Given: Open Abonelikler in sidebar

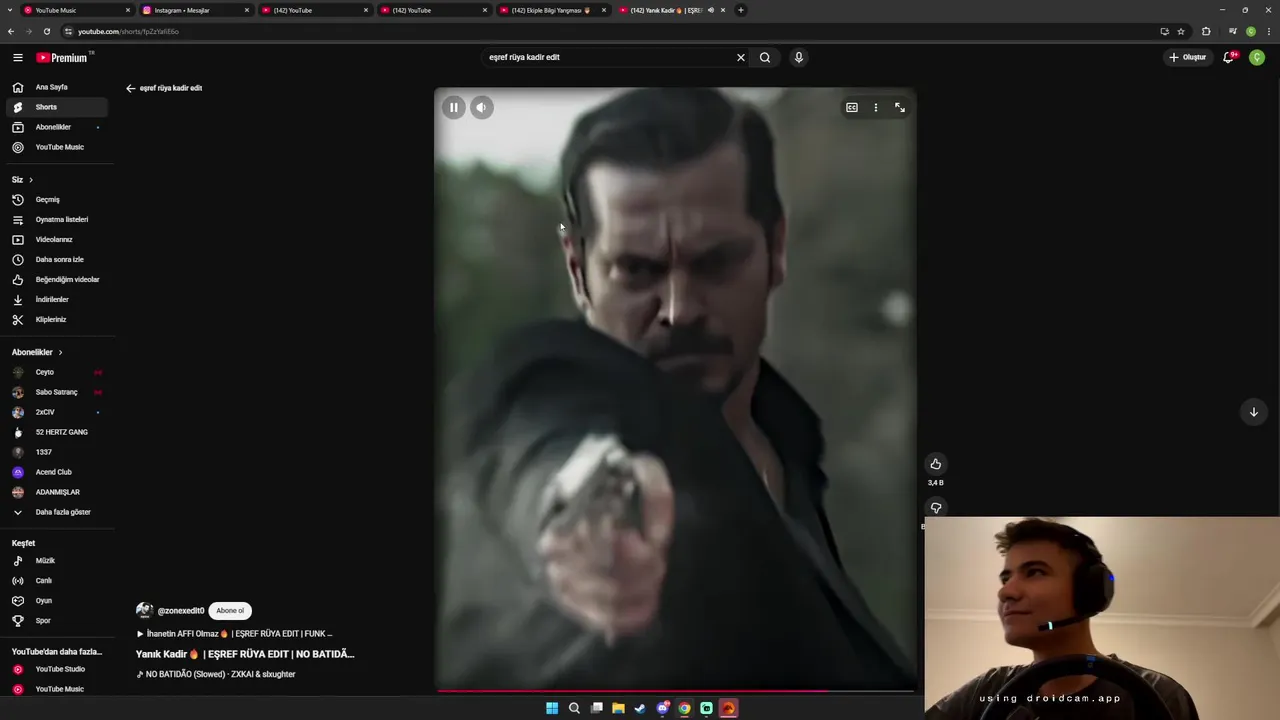Looking at the screenshot, I should (x=57, y=127).
